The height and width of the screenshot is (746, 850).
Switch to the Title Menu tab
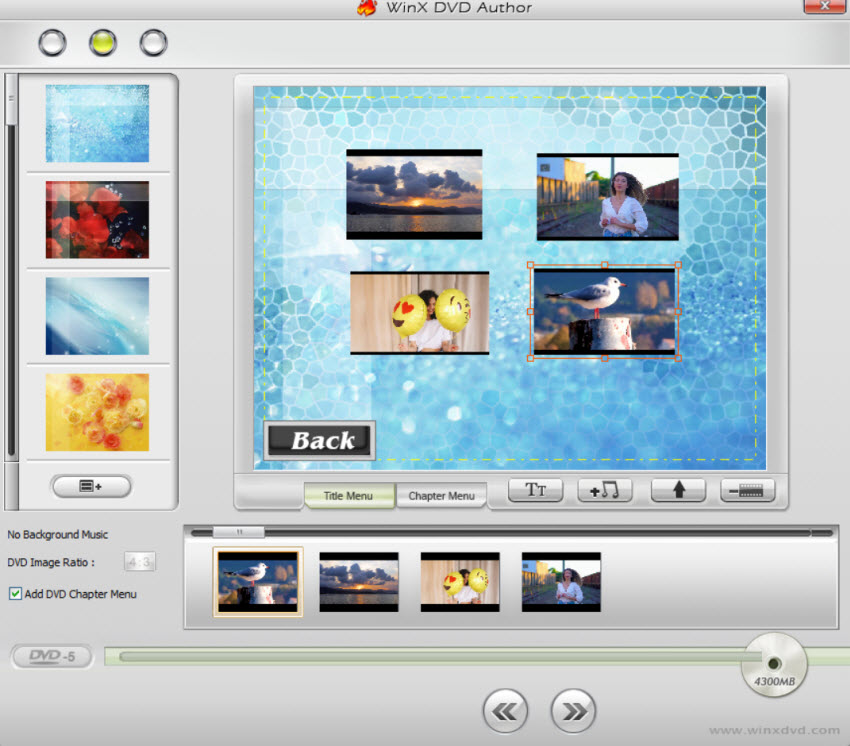[x=350, y=495]
